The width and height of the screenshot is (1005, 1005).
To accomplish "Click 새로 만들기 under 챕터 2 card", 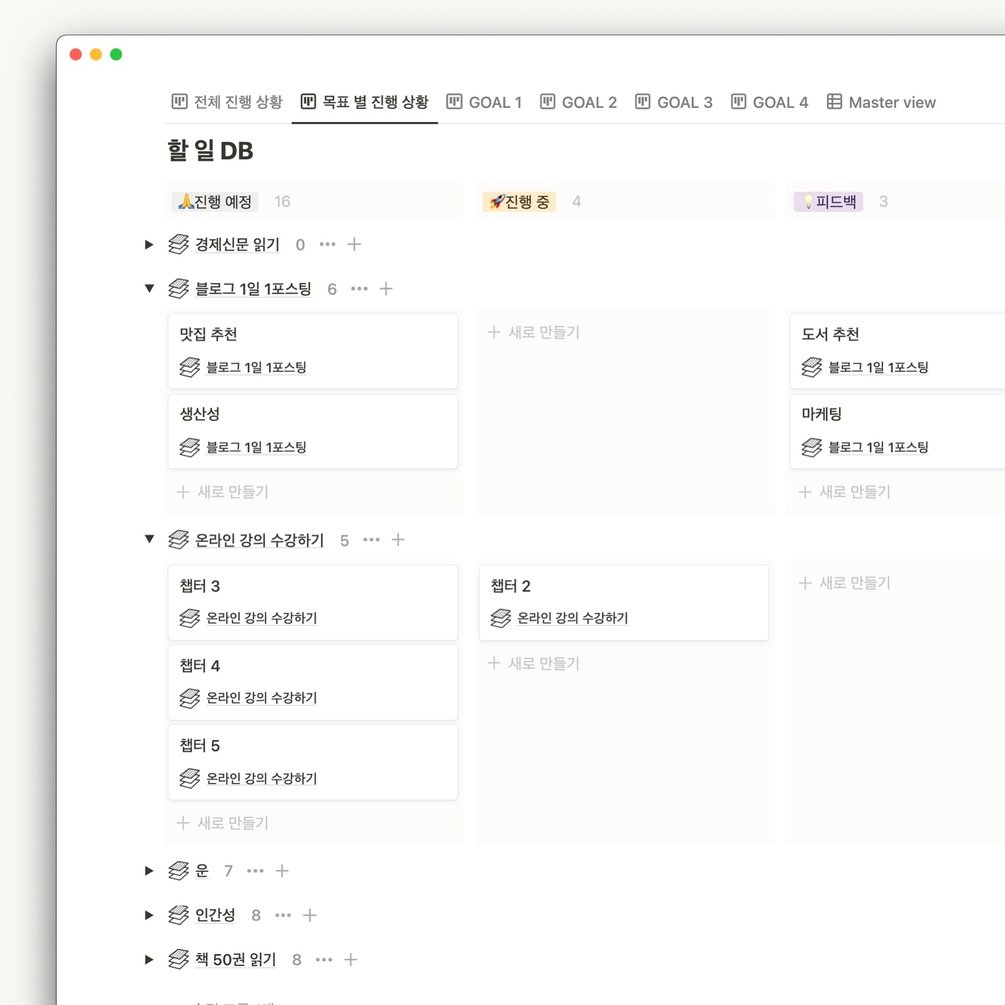I will coord(534,663).
